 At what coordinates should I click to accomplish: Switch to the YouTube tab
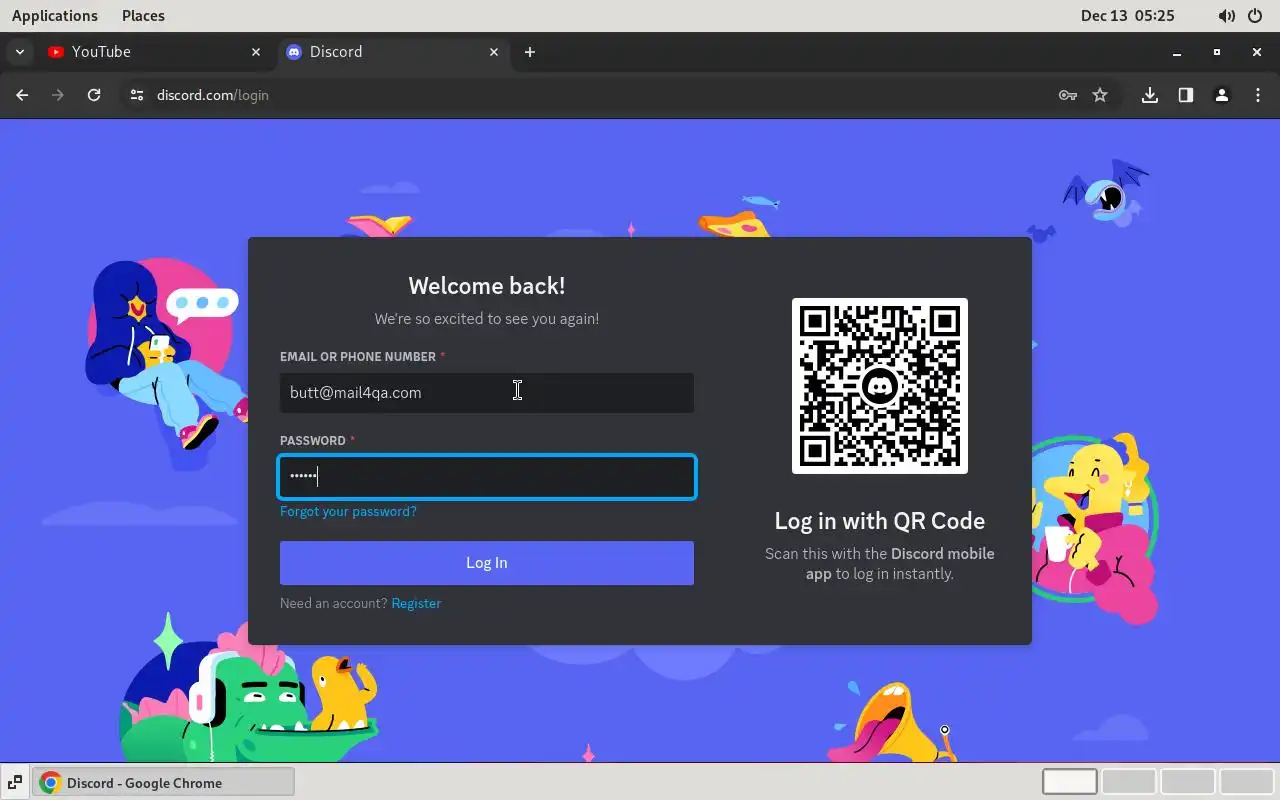155,52
